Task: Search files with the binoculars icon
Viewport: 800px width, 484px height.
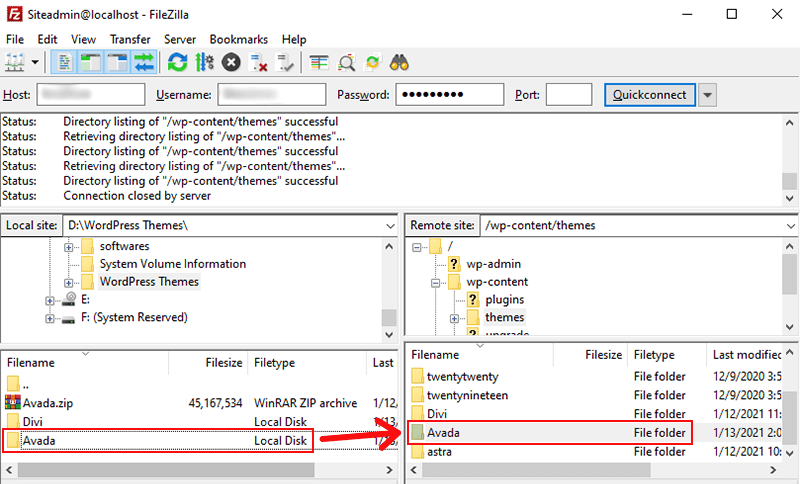Action: pos(399,63)
